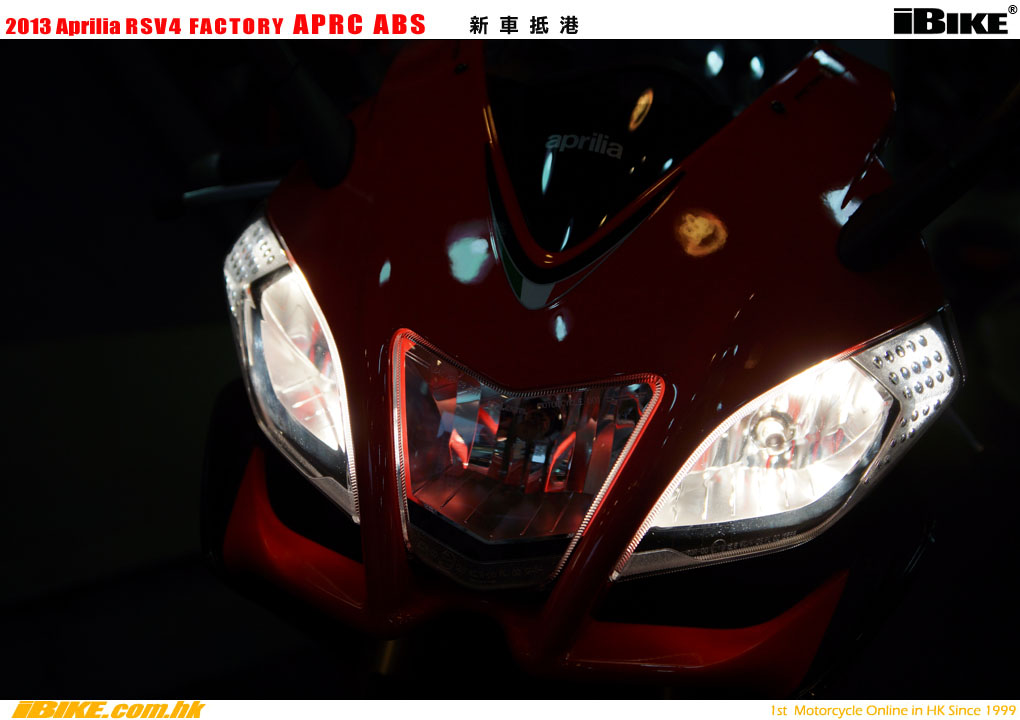Click the word "FACTORY" in the title
The height and width of the screenshot is (720, 1020).
236,26
